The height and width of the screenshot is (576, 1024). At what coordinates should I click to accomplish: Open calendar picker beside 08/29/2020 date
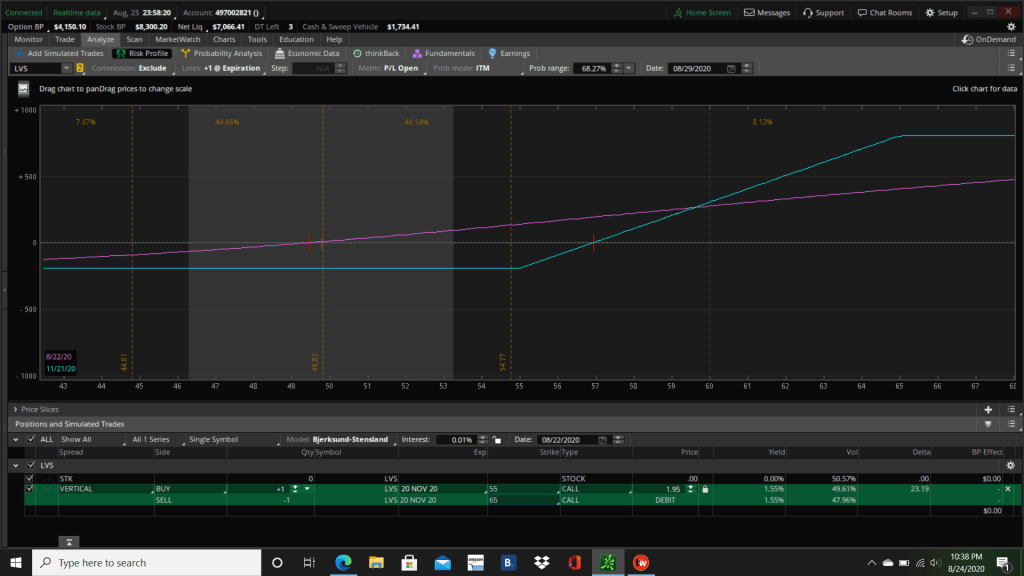pyautogui.click(x=731, y=68)
